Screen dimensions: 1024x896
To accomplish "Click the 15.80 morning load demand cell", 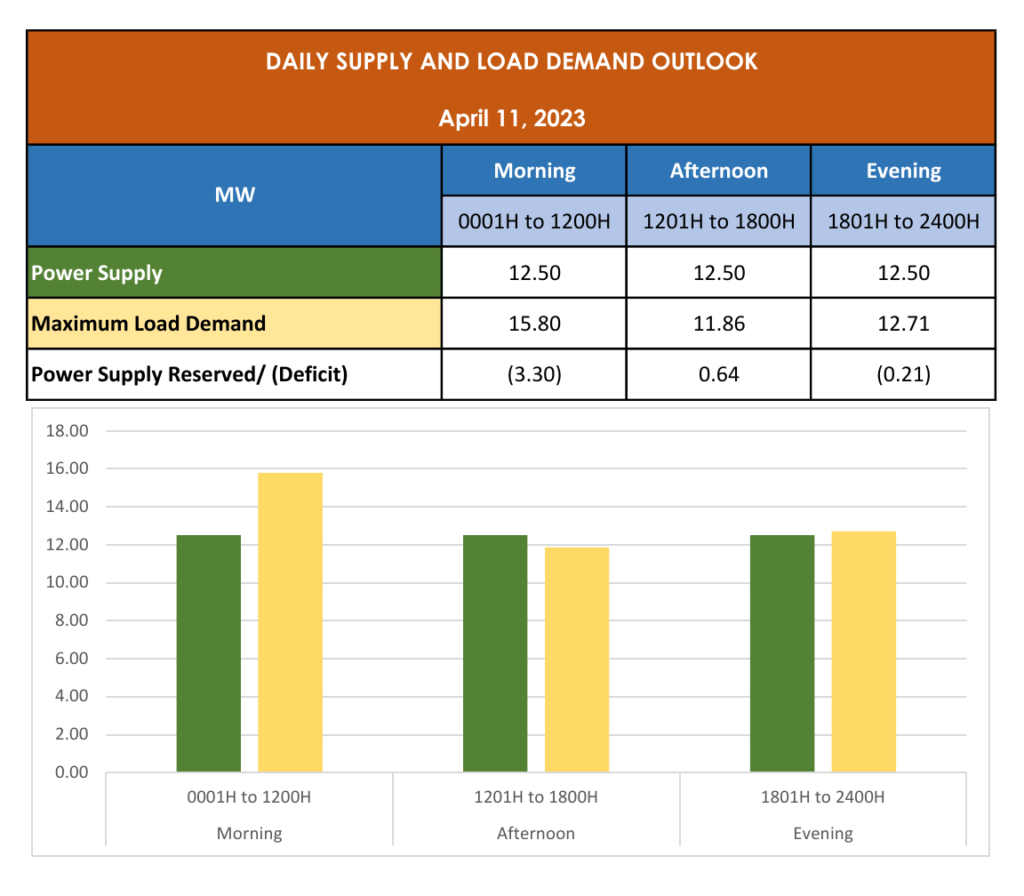I will pyautogui.click(x=534, y=324).
